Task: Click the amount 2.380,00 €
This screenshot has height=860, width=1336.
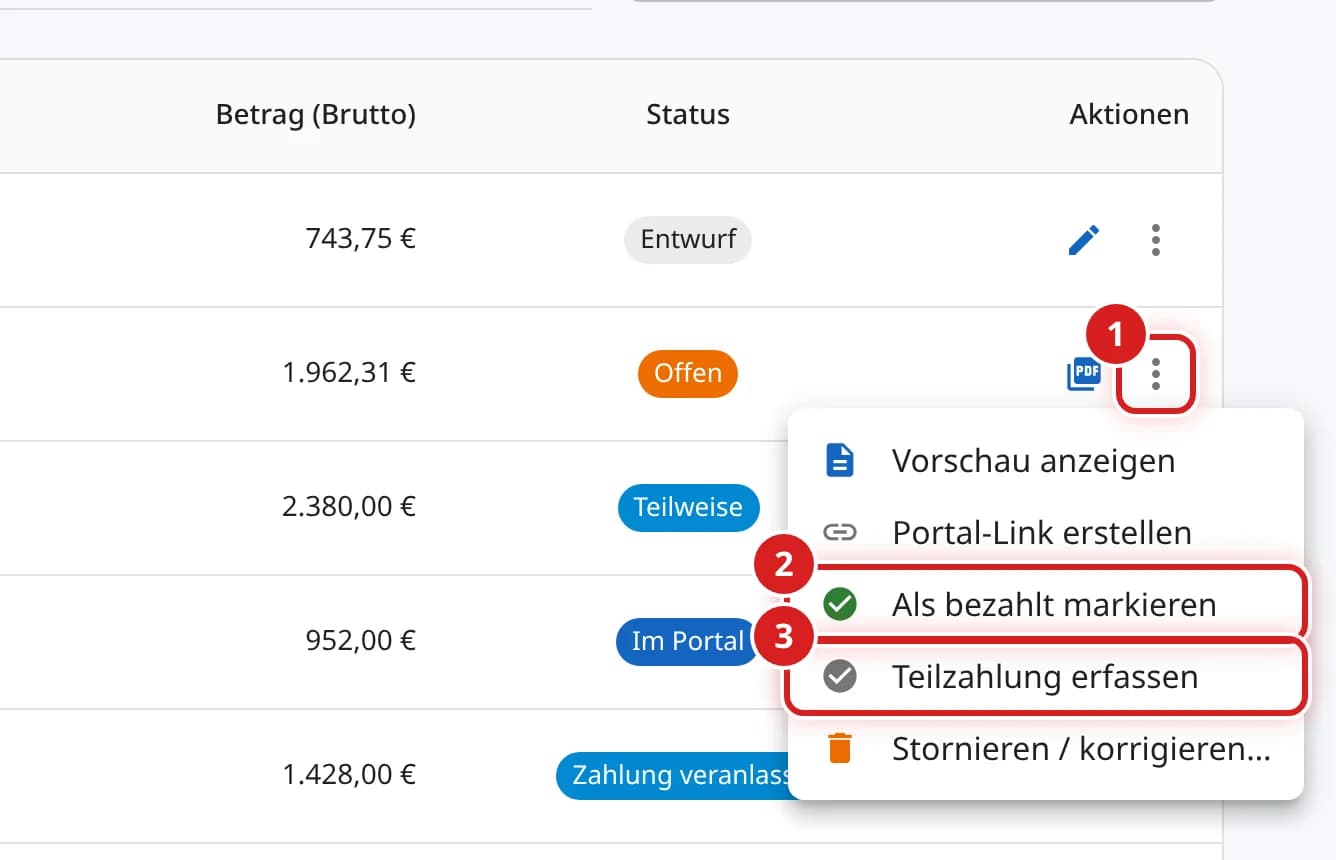Action: click(x=349, y=507)
